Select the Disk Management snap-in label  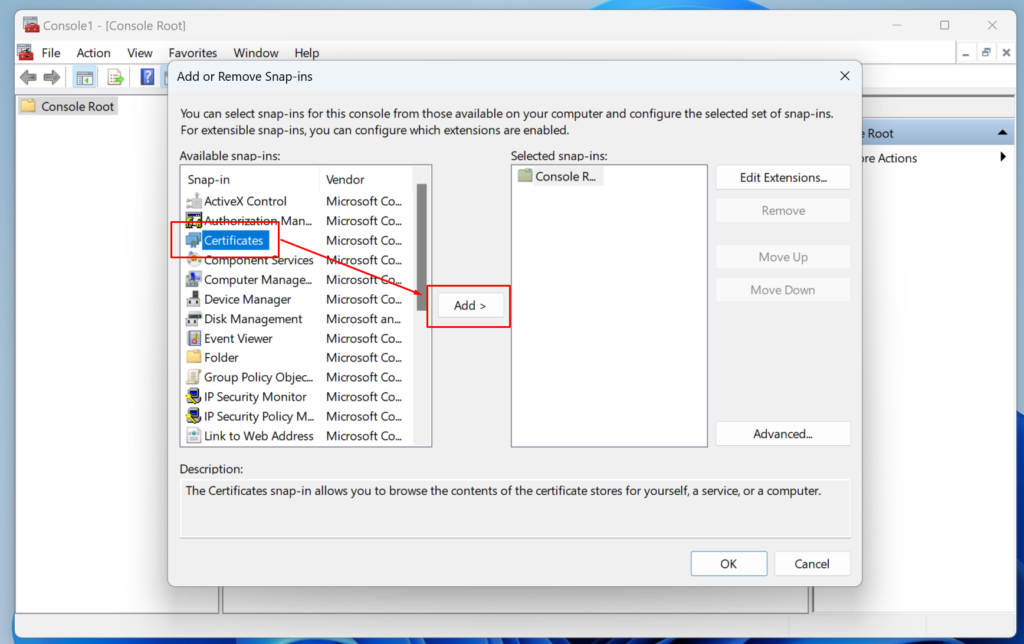pos(253,319)
